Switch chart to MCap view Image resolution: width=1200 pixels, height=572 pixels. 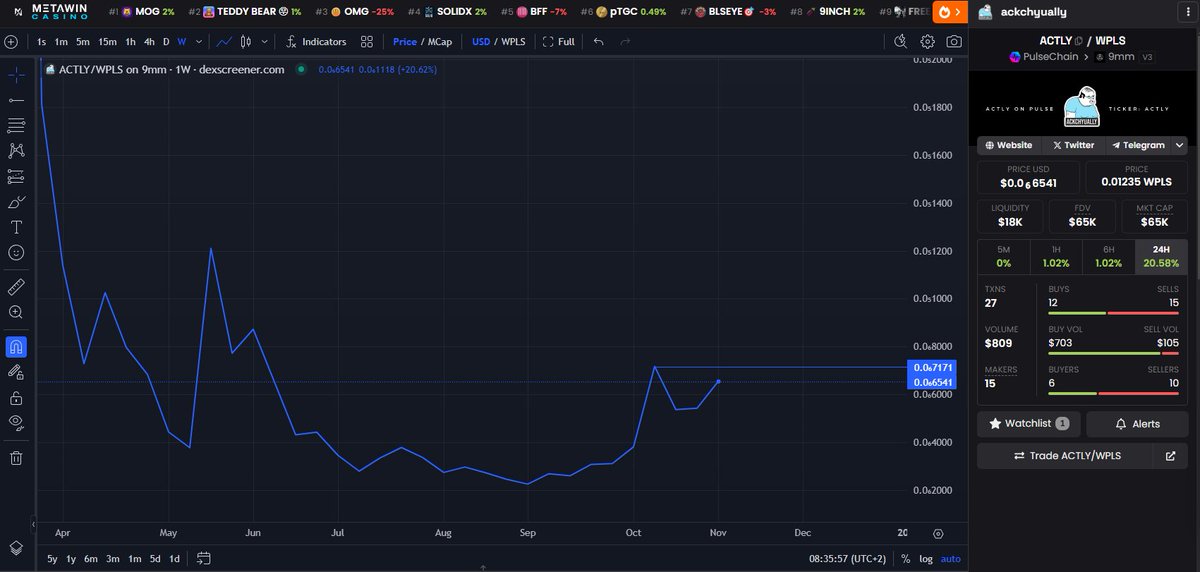pos(441,42)
